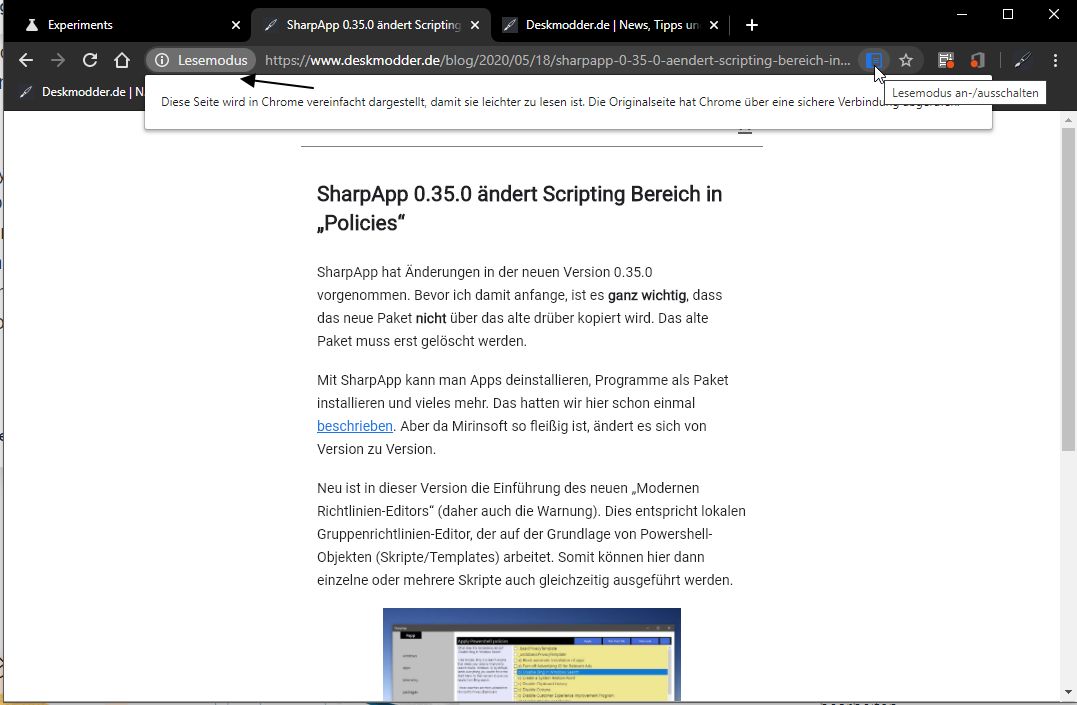
Task: Reload the current page
Action: pos(90,60)
